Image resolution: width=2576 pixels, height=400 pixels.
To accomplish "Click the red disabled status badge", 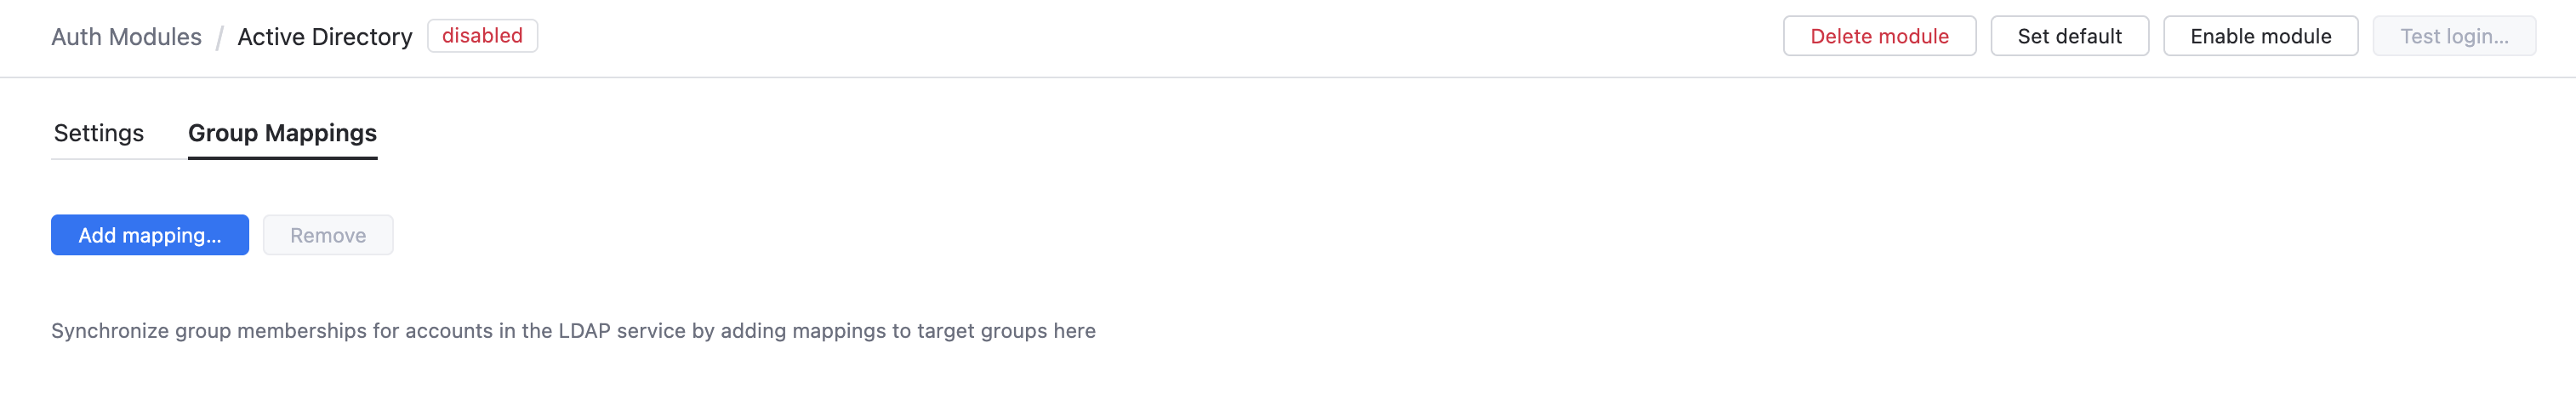I will 482,36.
